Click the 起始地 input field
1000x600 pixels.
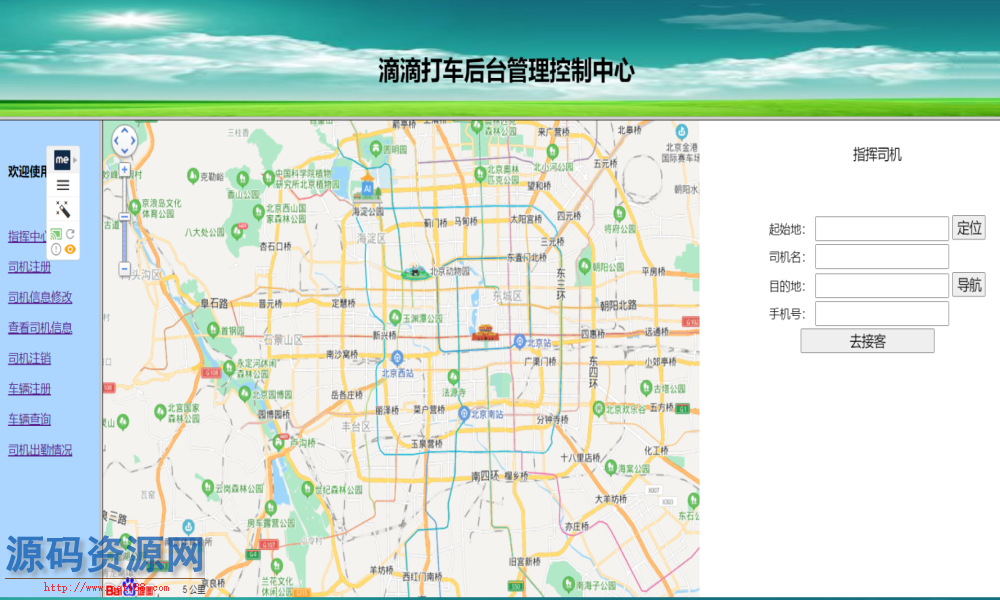pos(882,228)
